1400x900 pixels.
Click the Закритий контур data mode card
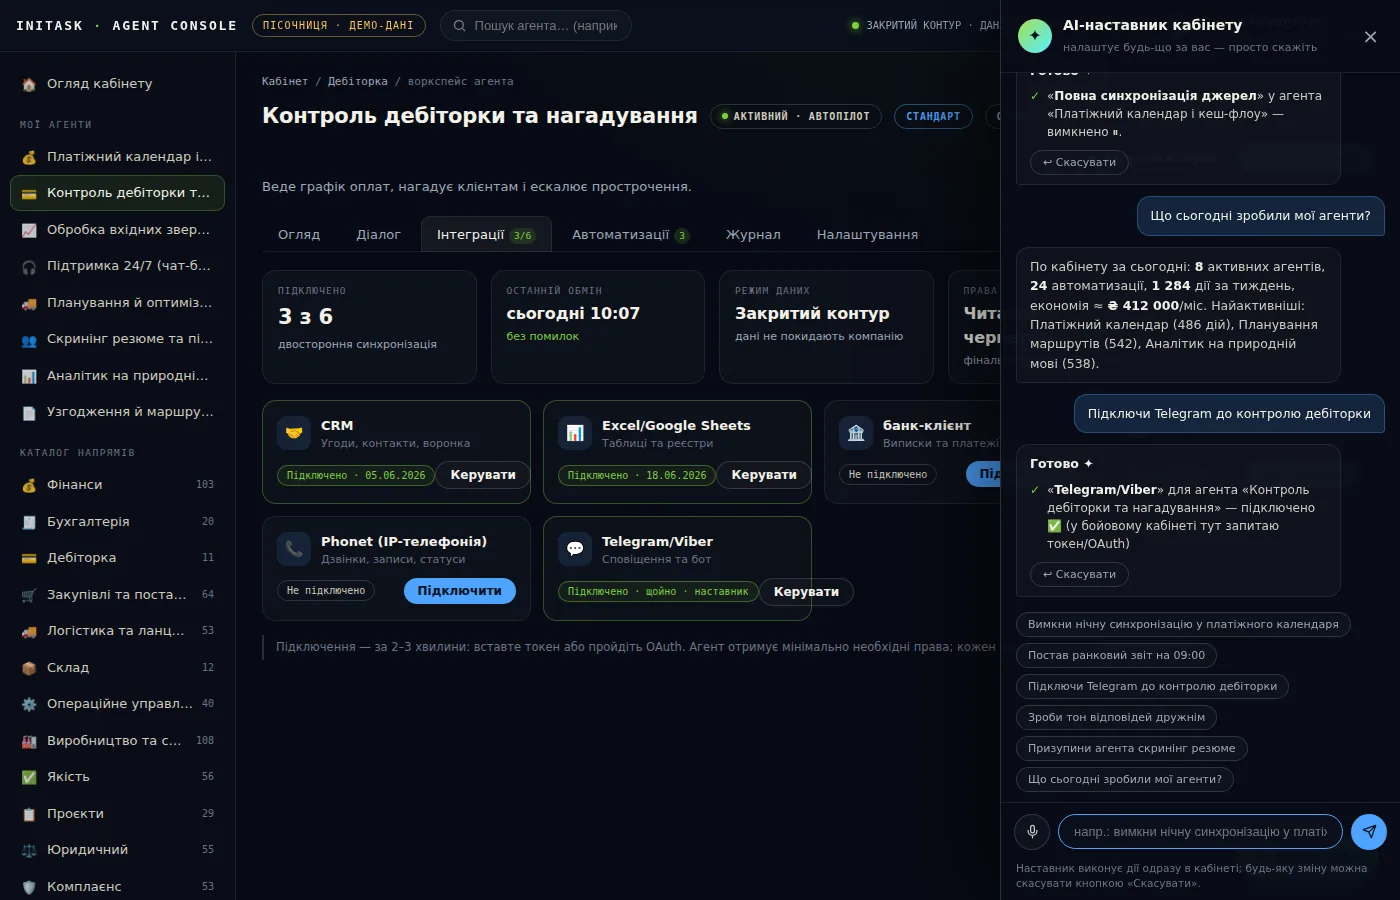[826, 327]
